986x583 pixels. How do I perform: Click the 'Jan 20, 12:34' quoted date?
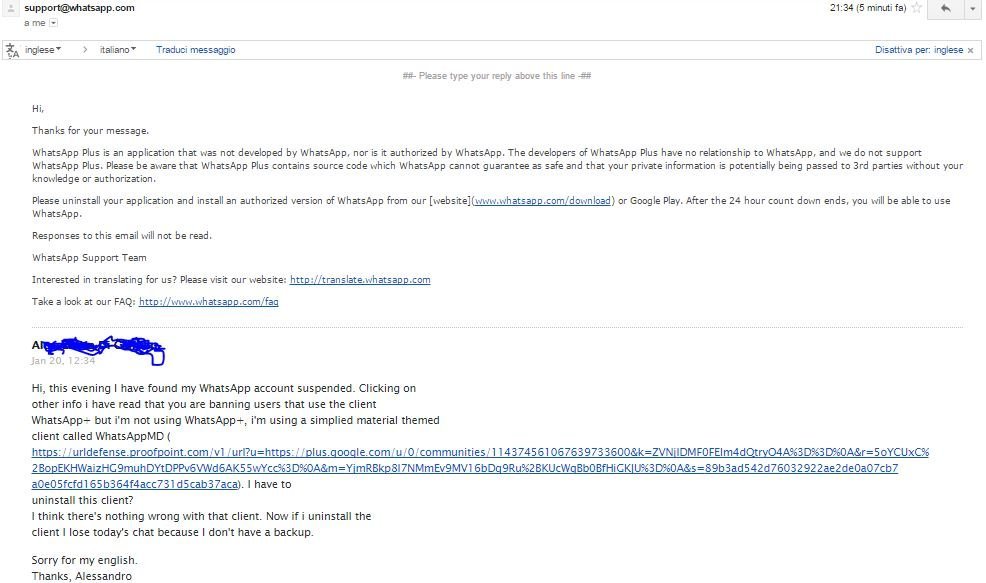(x=64, y=361)
